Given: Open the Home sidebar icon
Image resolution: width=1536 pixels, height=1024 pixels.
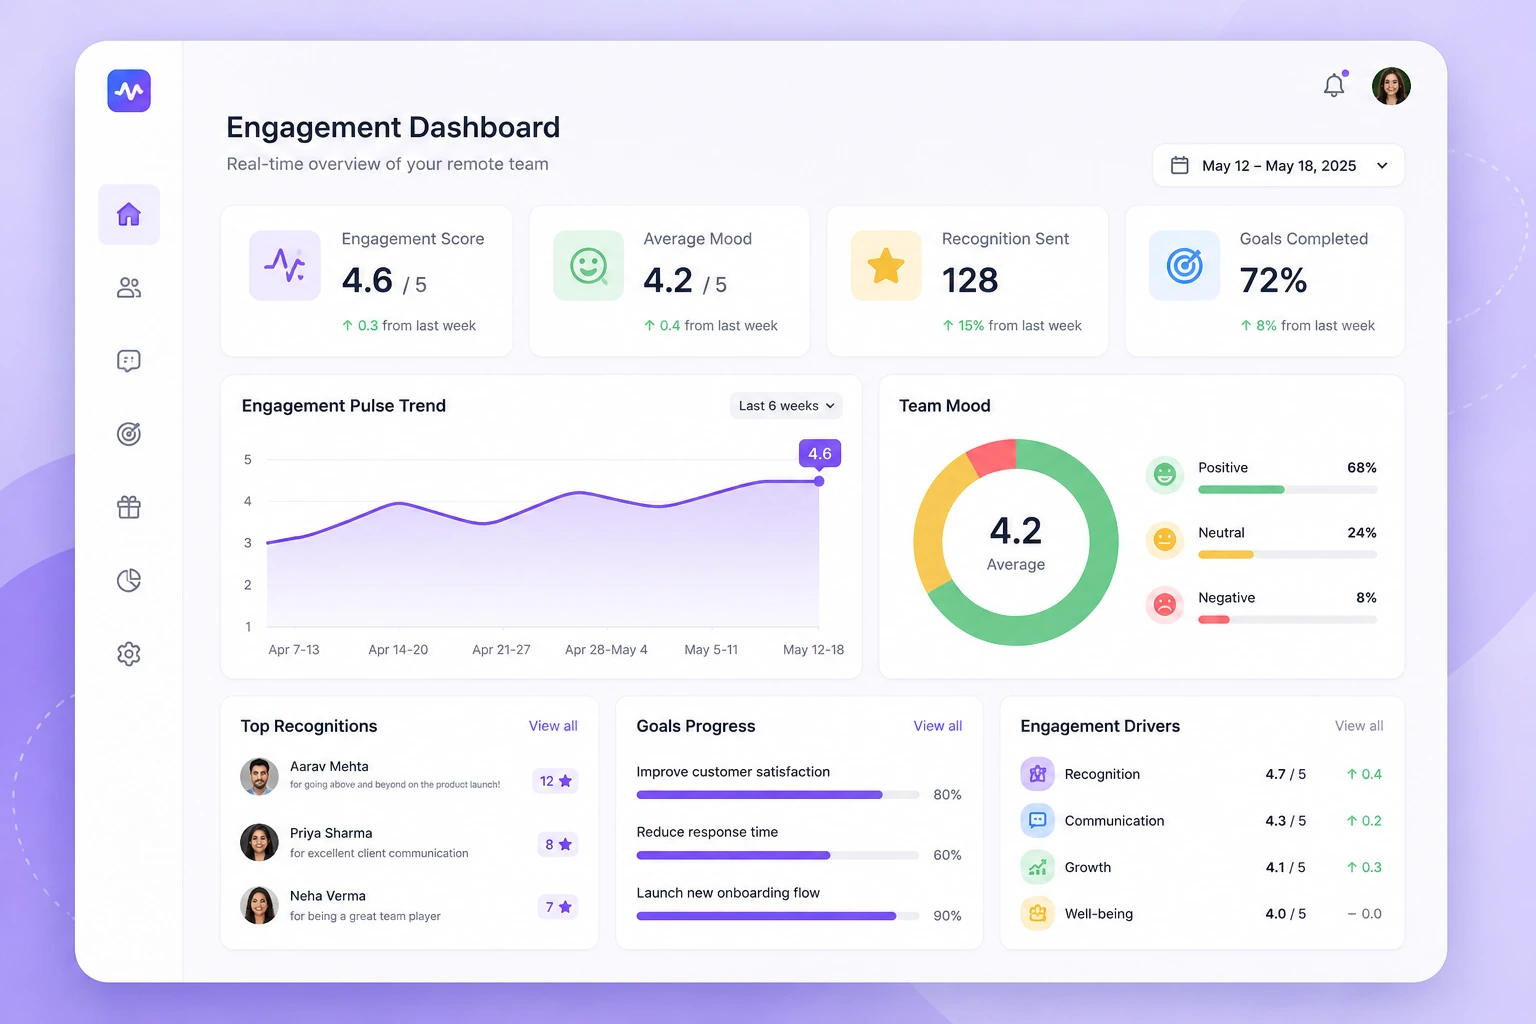Looking at the screenshot, I should tap(129, 214).
